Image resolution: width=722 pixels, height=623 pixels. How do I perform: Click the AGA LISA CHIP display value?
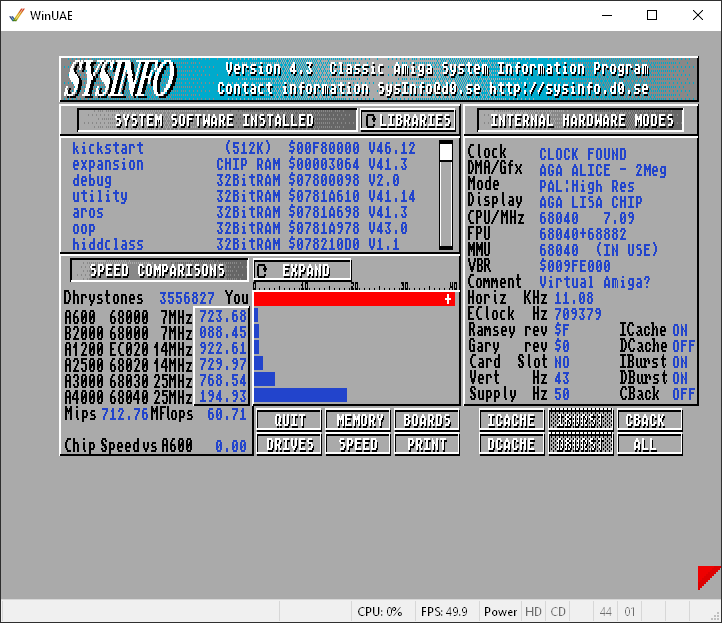pyautogui.click(x=591, y=203)
